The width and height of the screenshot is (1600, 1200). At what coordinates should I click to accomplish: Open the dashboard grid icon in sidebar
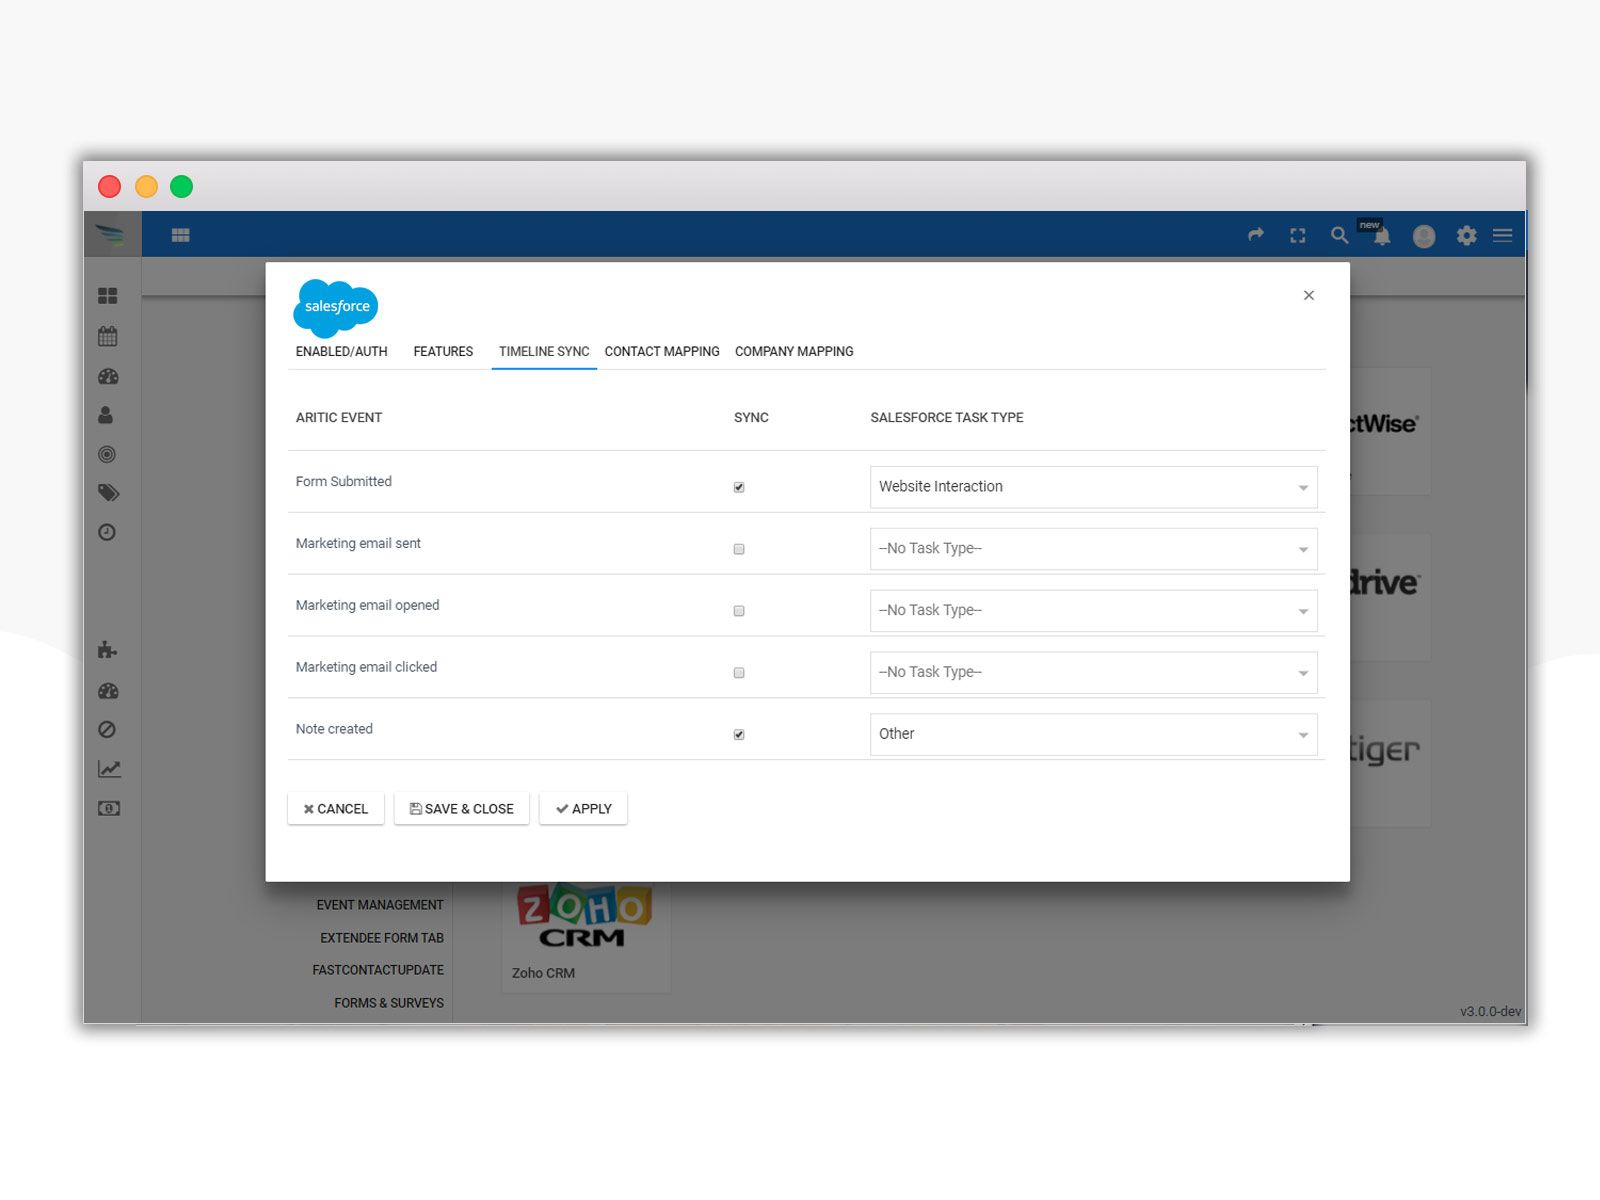click(108, 296)
